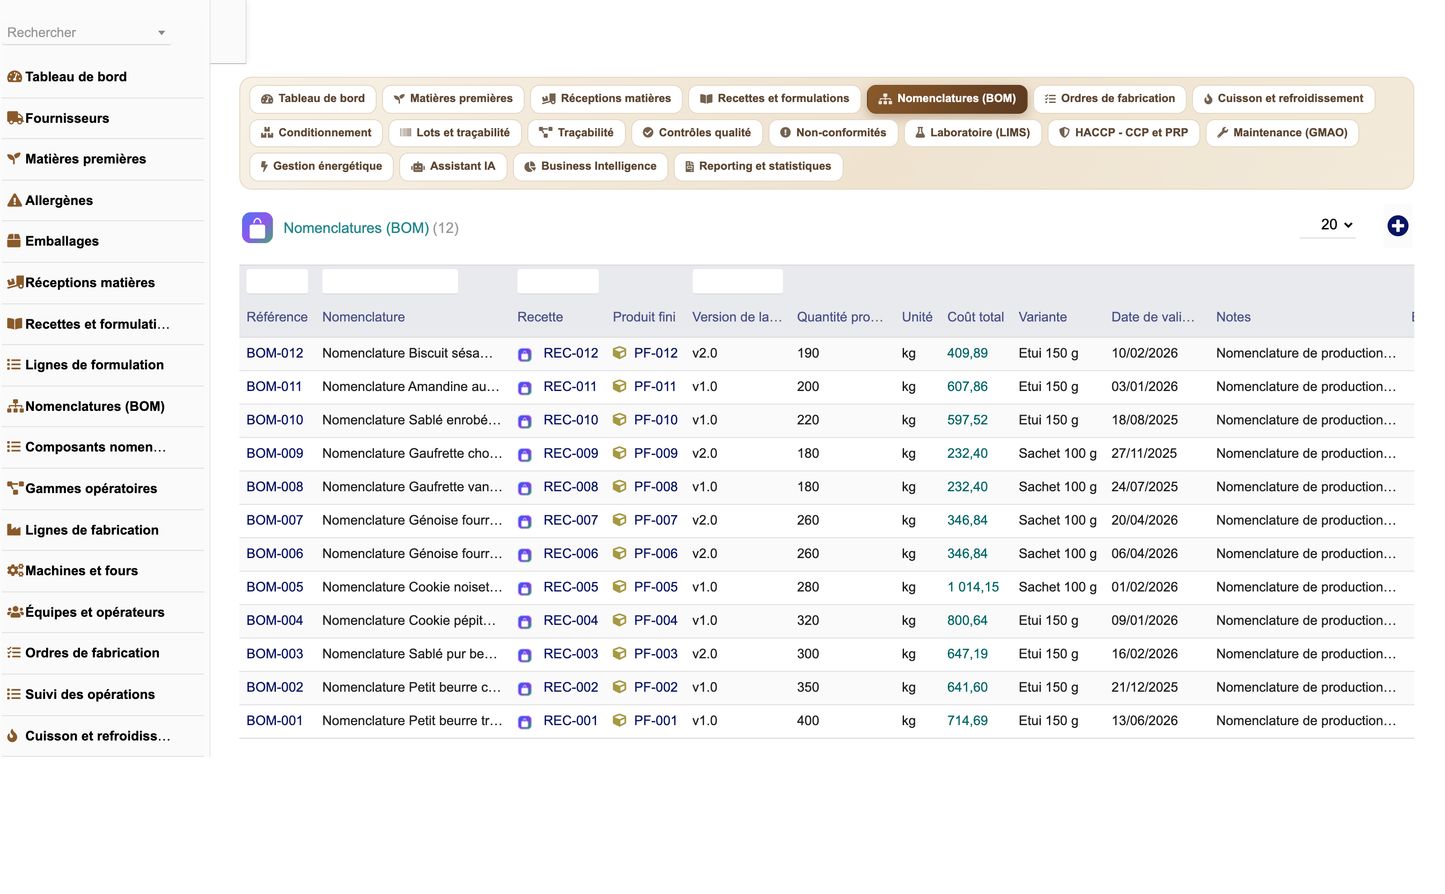Open Reporting et statistiques tab
The height and width of the screenshot is (894, 1445).
coord(758,167)
